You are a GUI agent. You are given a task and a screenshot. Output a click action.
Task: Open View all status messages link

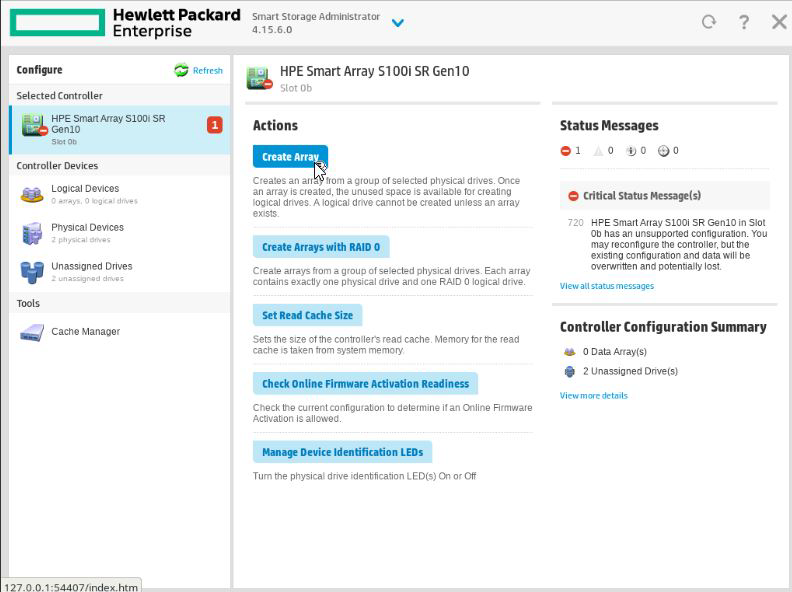(606, 286)
